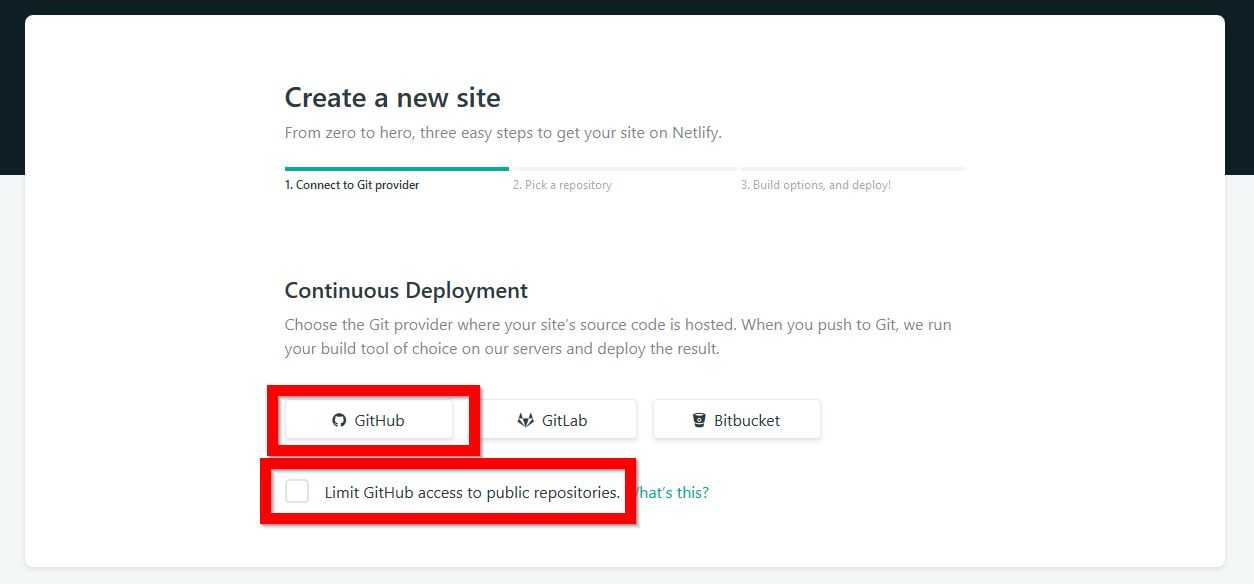Click the 'Create a new site' heading
Screen dimensions: 1254x584
[392, 98]
